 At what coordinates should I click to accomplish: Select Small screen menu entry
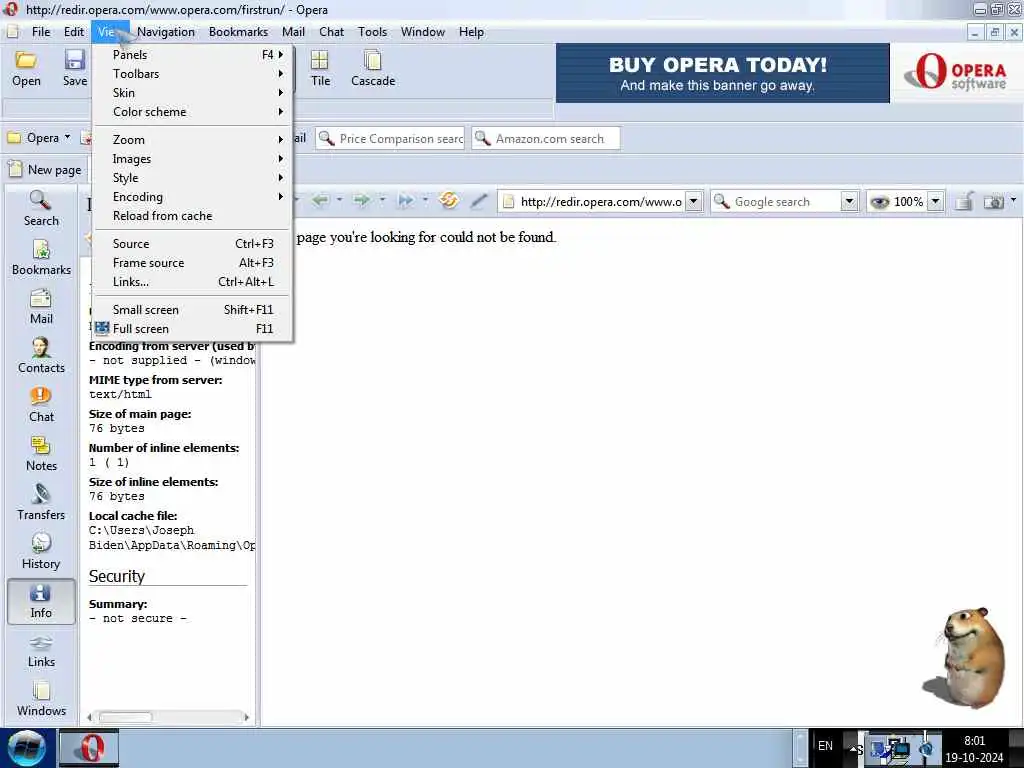click(194, 310)
